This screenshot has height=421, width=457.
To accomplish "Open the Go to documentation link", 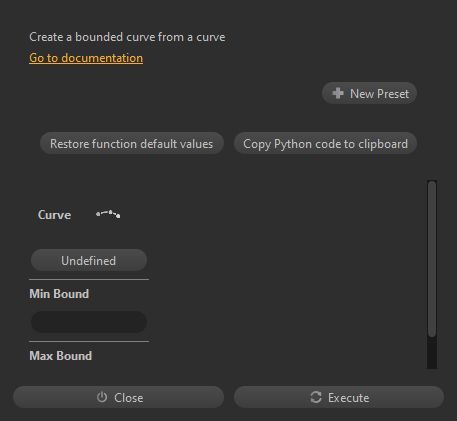I will pyautogui.click(x=86, y=58).
